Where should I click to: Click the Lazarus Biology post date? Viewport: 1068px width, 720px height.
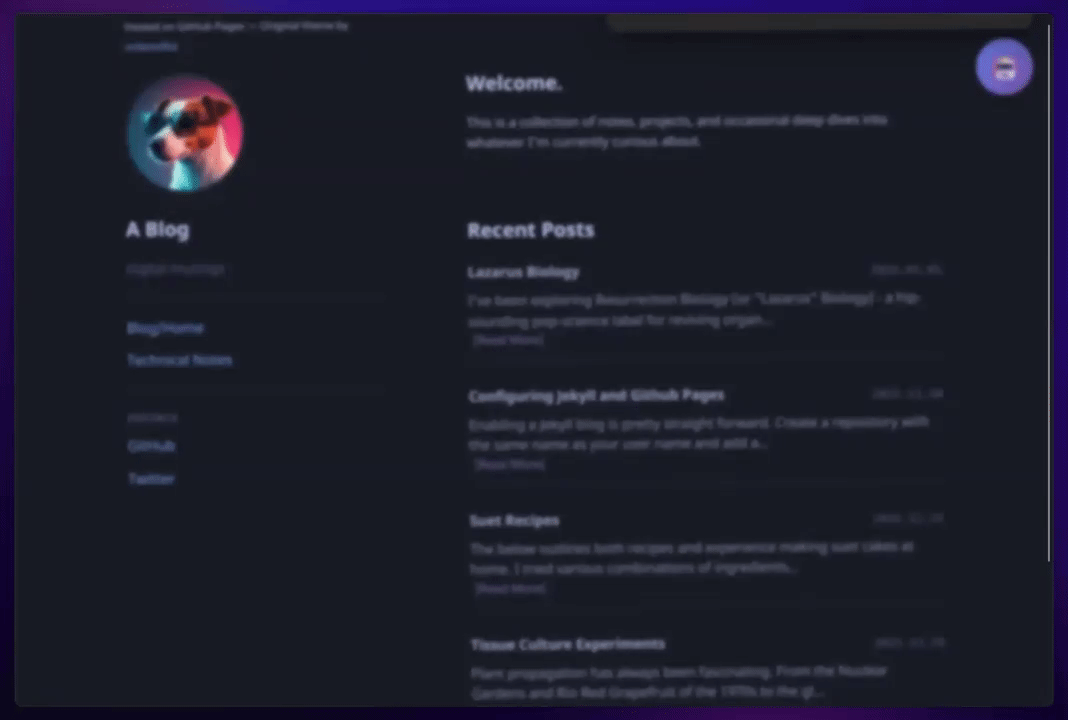click(x=907, y=270)
